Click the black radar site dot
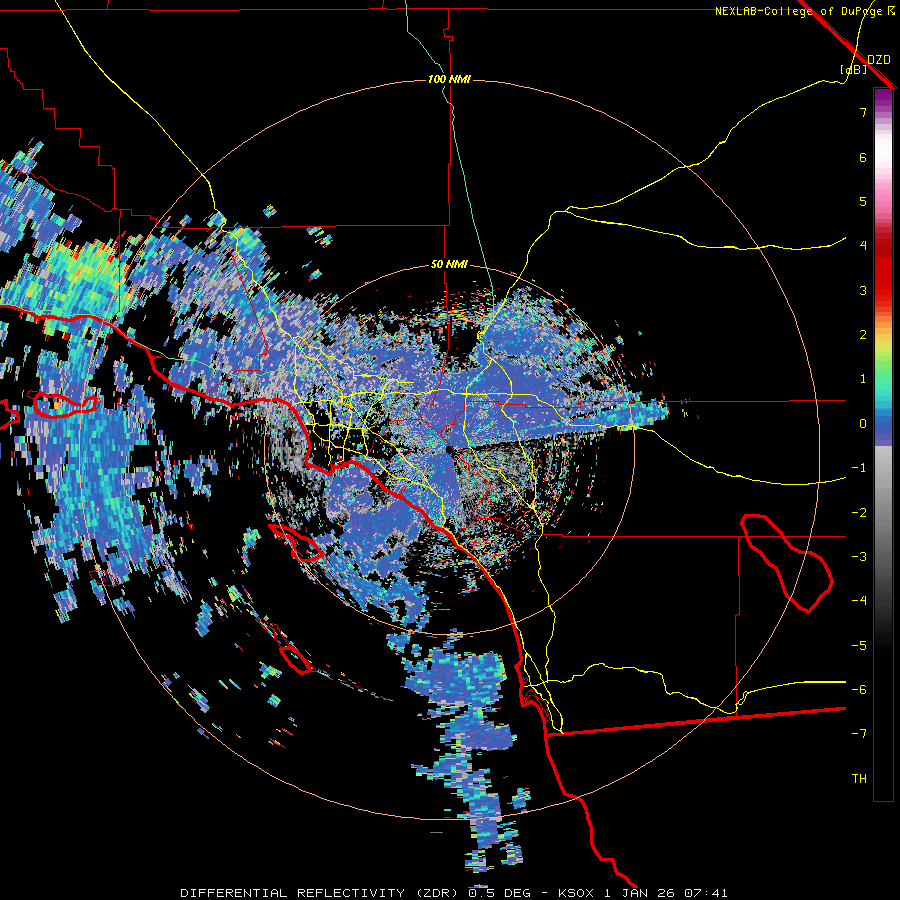 (449, 450)
